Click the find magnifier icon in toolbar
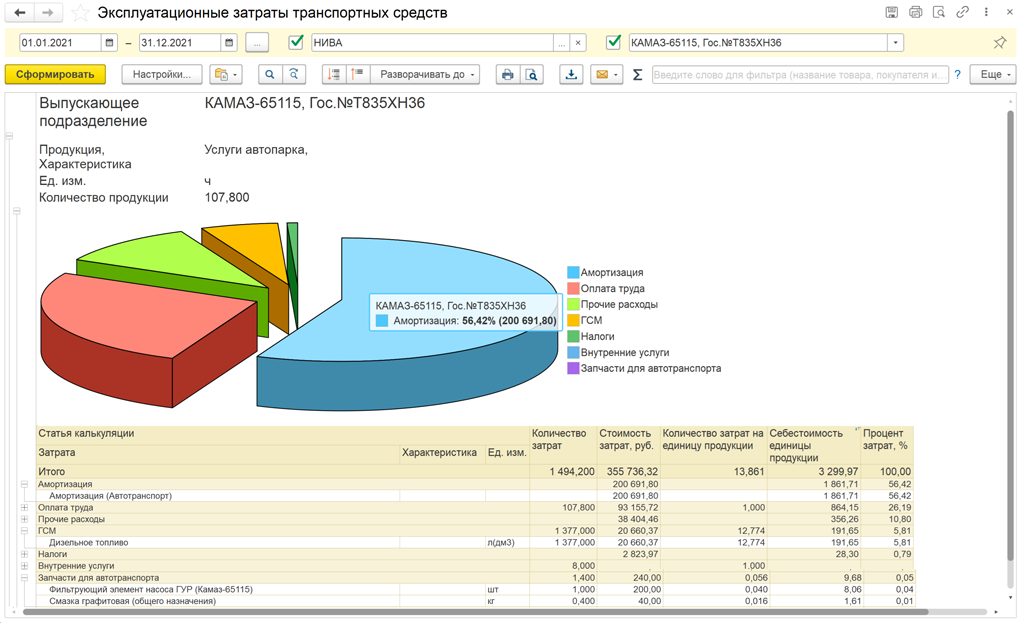The height and width of the screenshot is (623, 1024). (269, 75)
